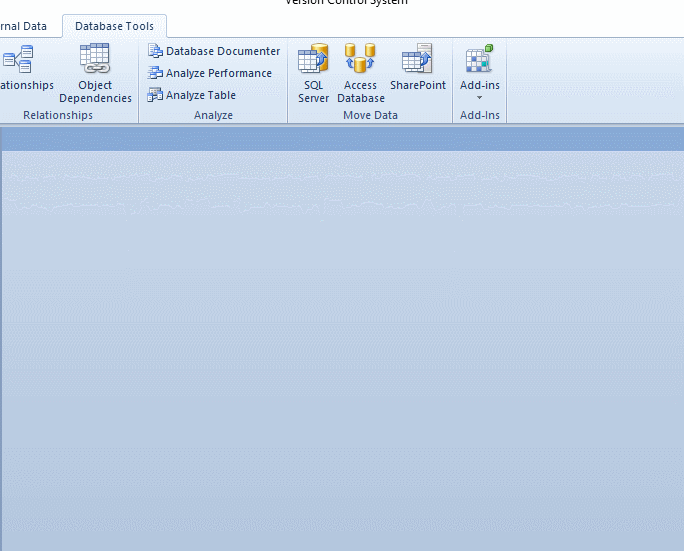The width and height of the screenshot is (684, 551).
Task: Click the Add-ins icon
Action: click(479, 58)
